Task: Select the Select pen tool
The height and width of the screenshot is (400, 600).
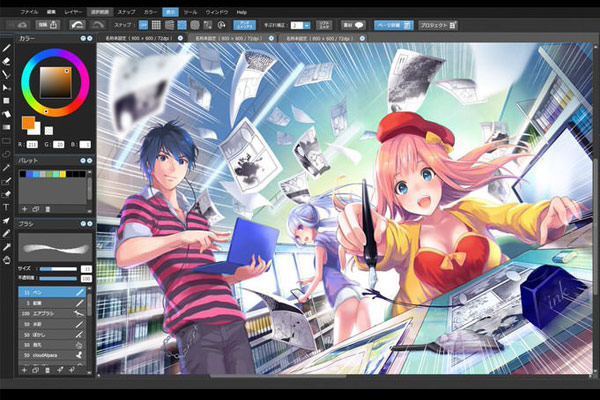Action: 7,181
